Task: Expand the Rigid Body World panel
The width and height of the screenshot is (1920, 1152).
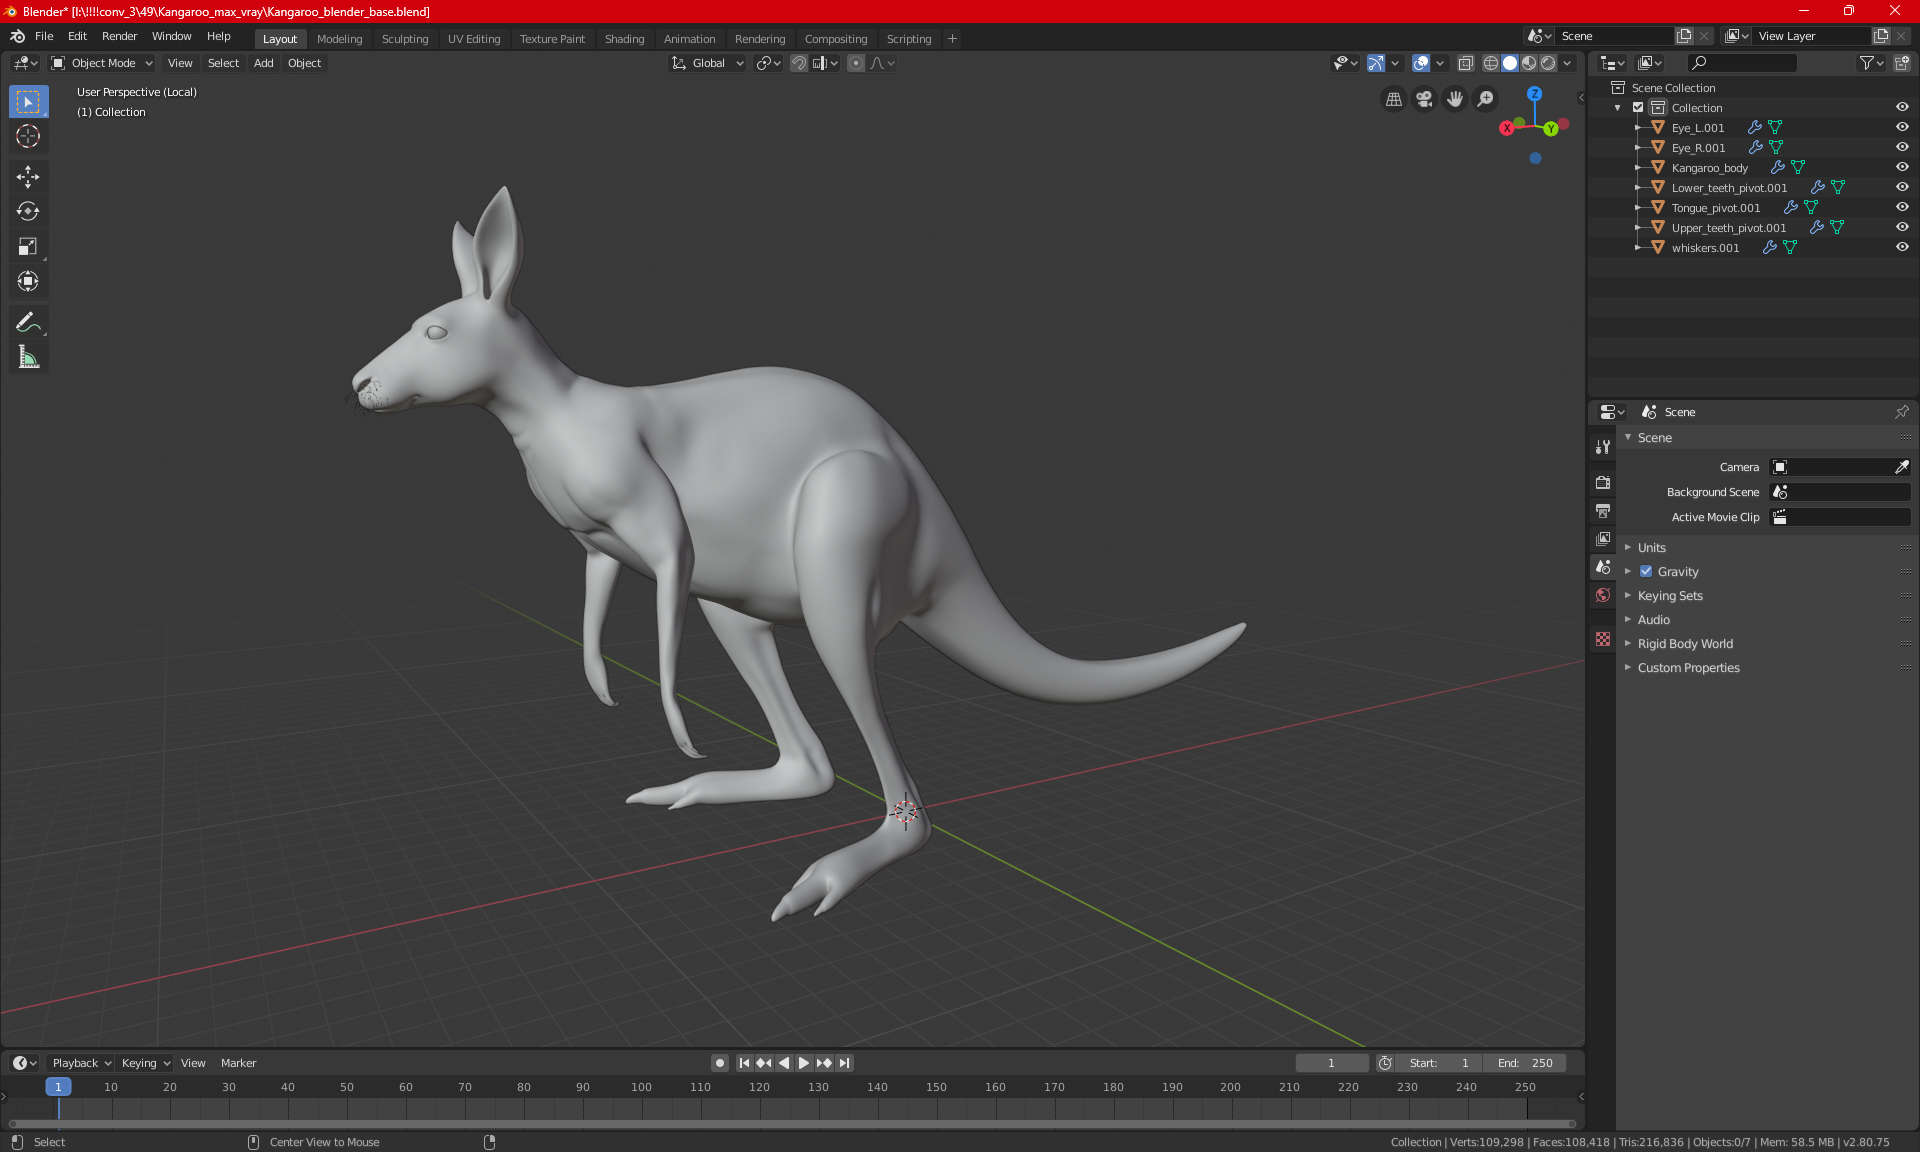Action: 1685,644
